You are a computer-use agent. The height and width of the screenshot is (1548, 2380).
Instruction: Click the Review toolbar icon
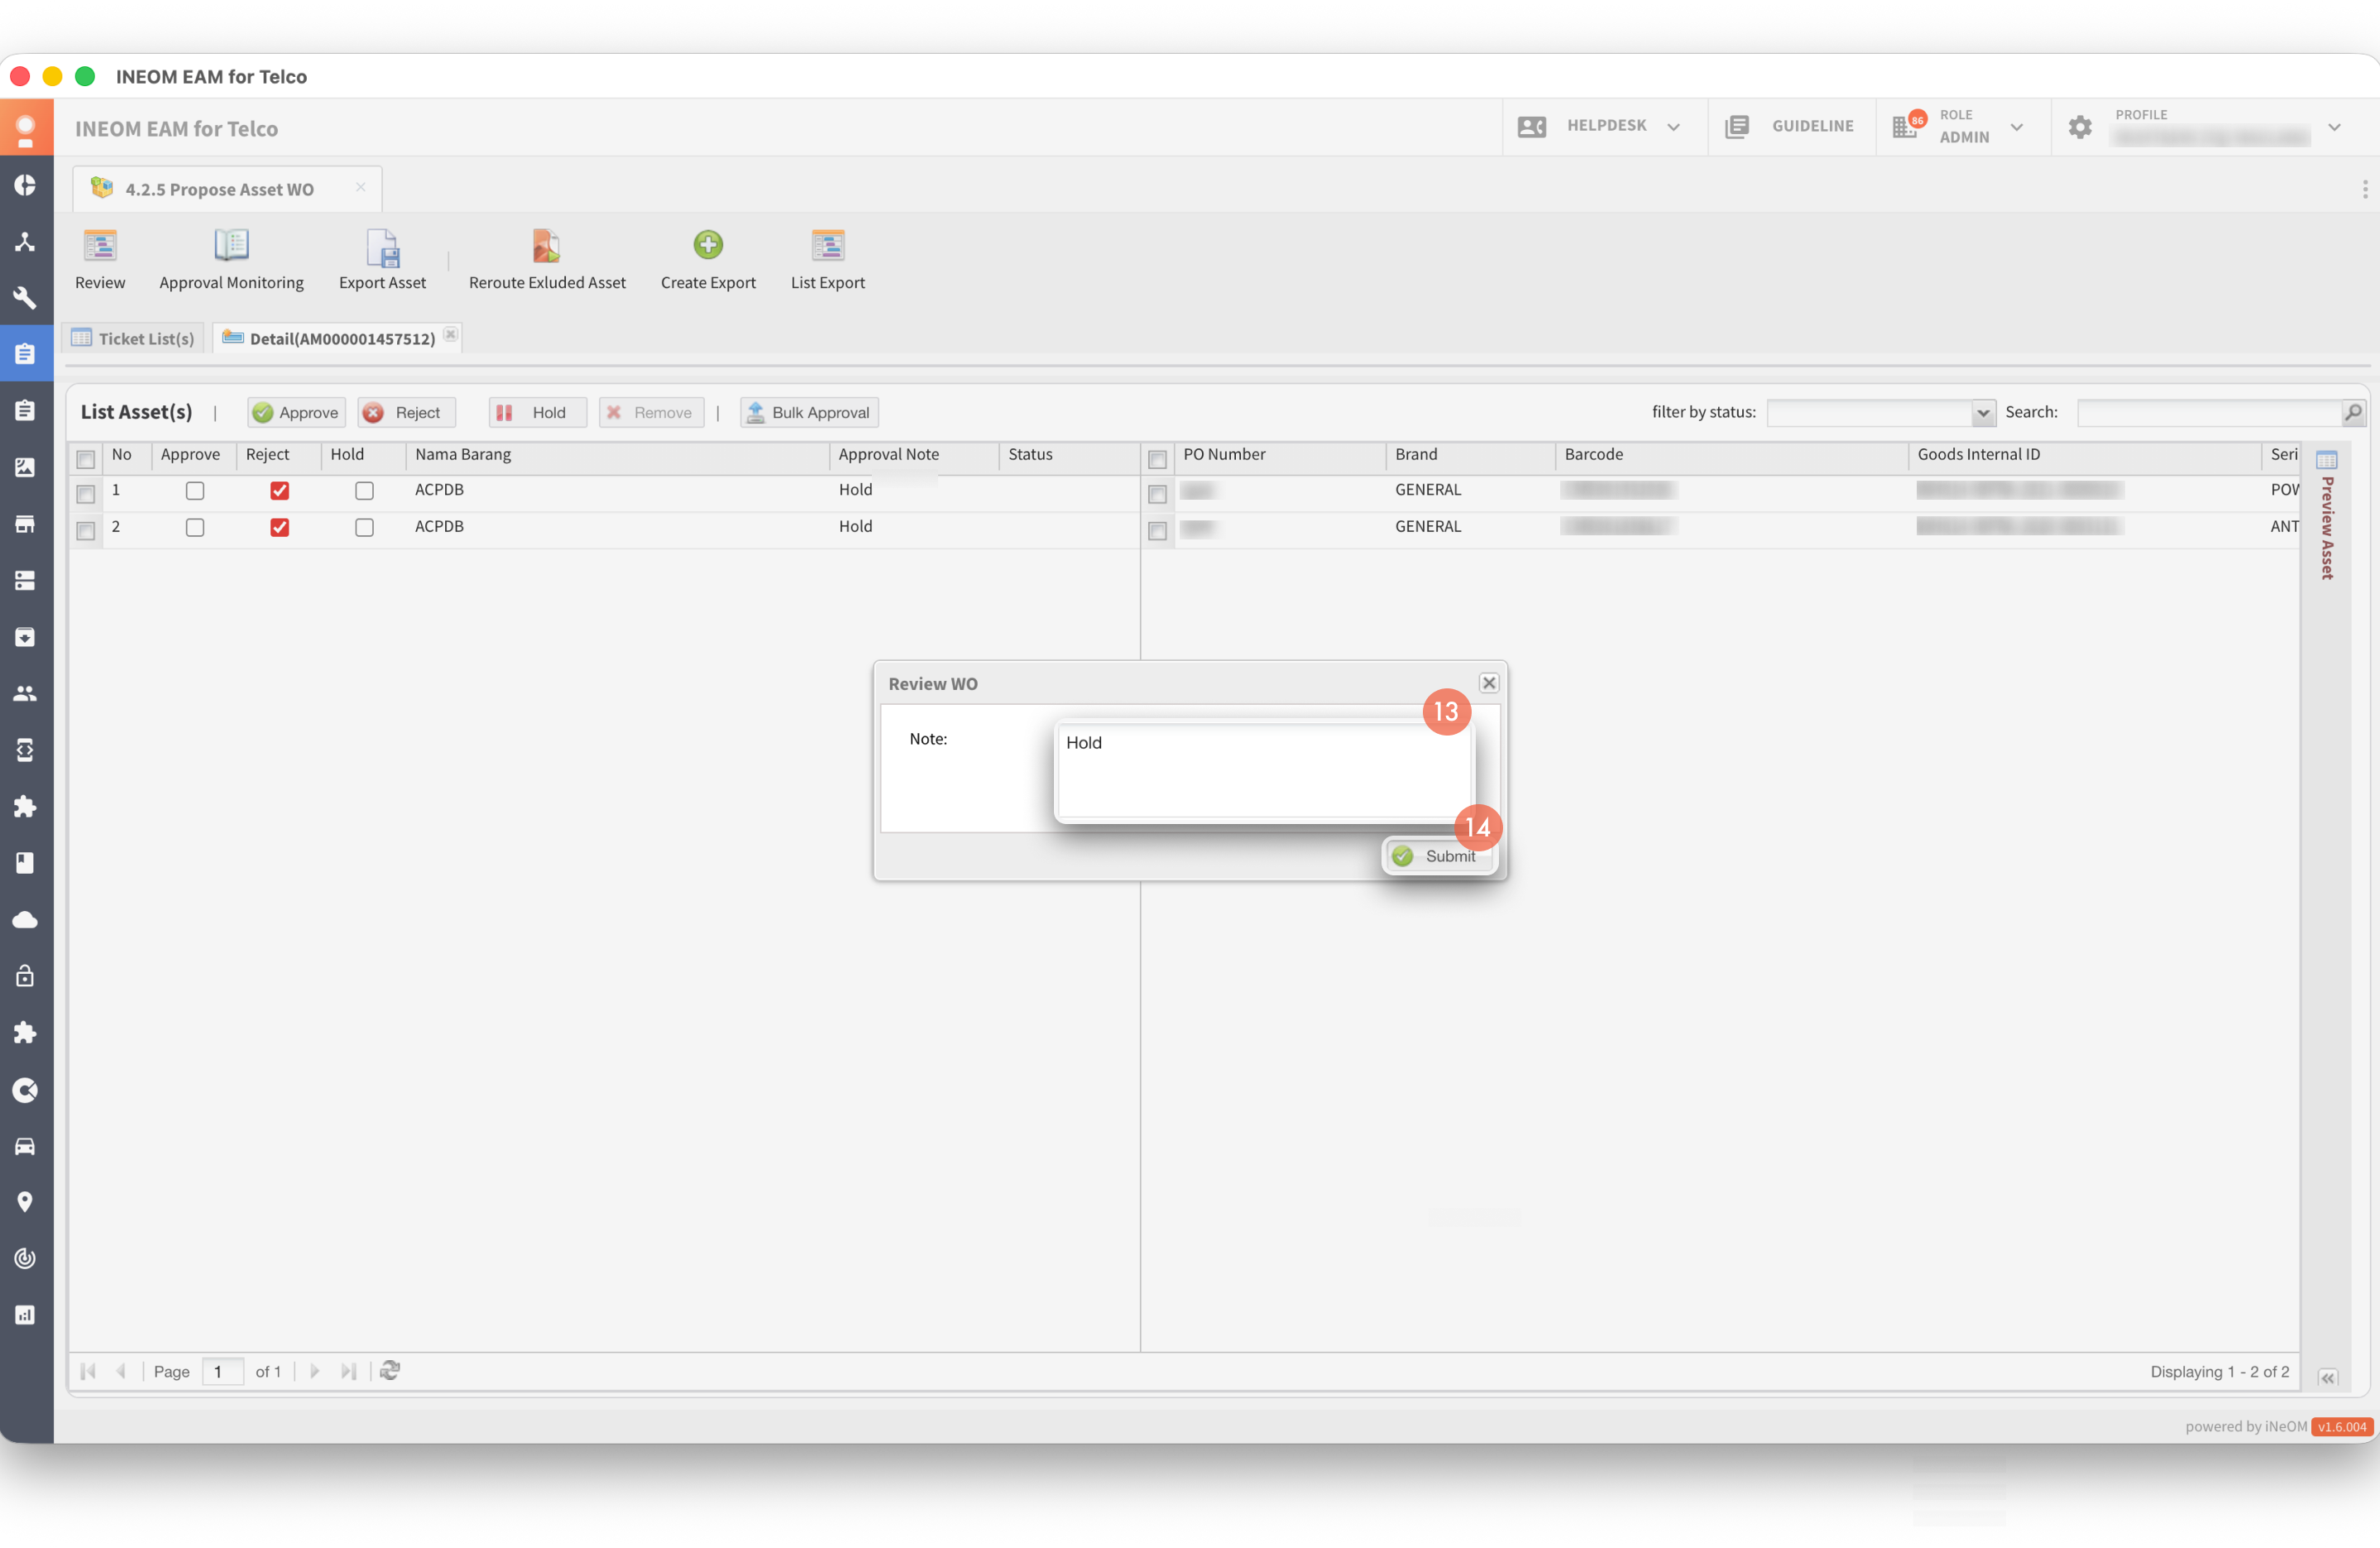tap(100, 246)
